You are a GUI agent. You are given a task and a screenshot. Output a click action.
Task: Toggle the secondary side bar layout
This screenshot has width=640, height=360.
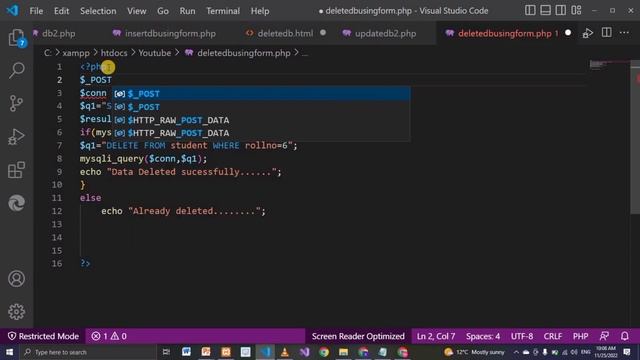(x=560, y=10)
